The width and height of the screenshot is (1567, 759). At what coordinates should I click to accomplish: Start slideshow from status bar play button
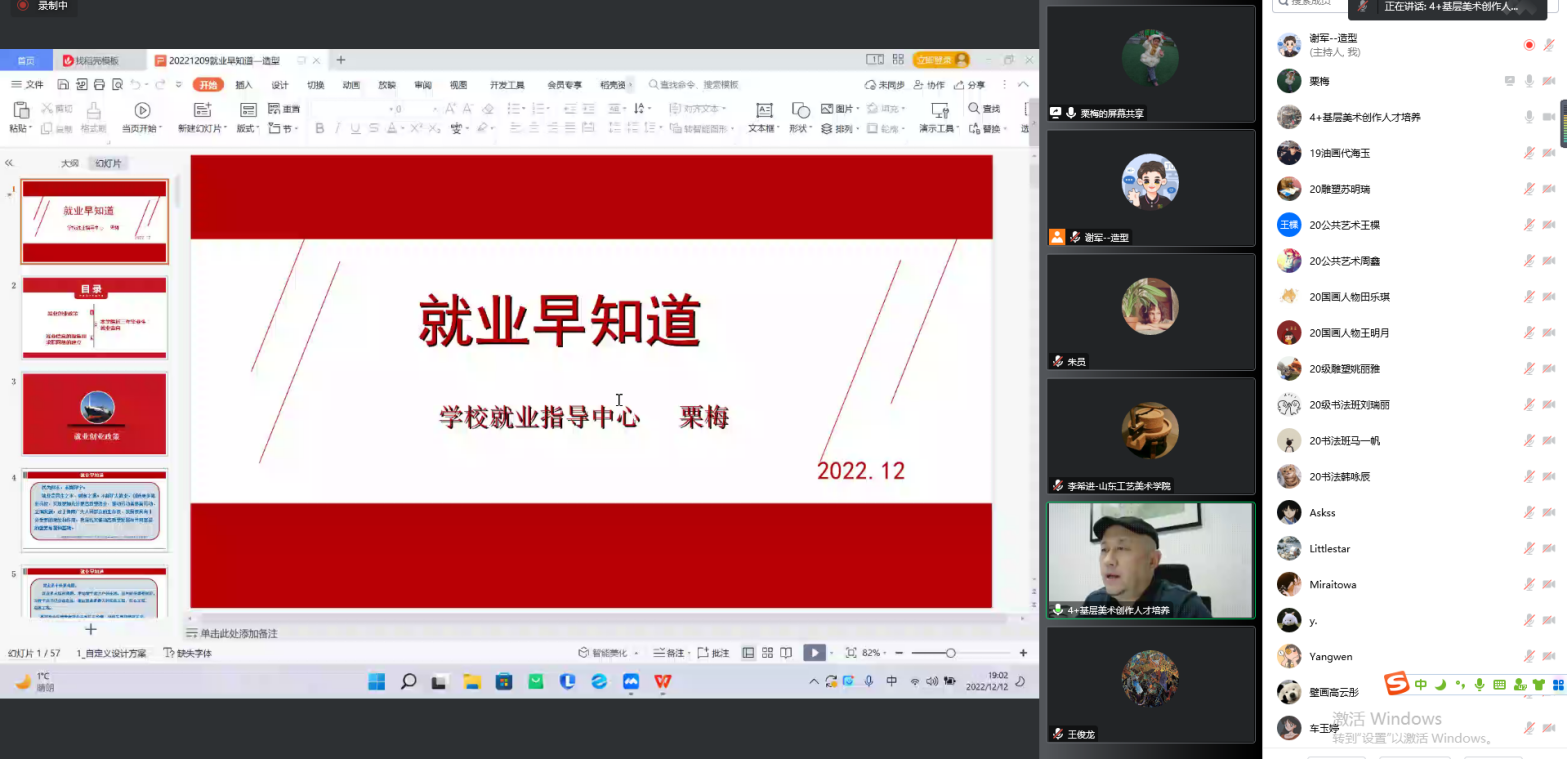(x=814, y=653)
